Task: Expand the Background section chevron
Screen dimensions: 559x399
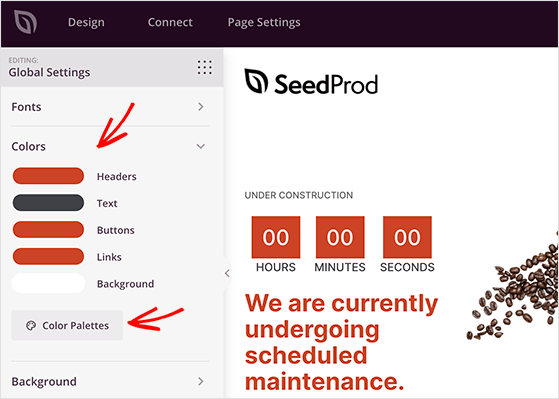Action: pos(201,381)
